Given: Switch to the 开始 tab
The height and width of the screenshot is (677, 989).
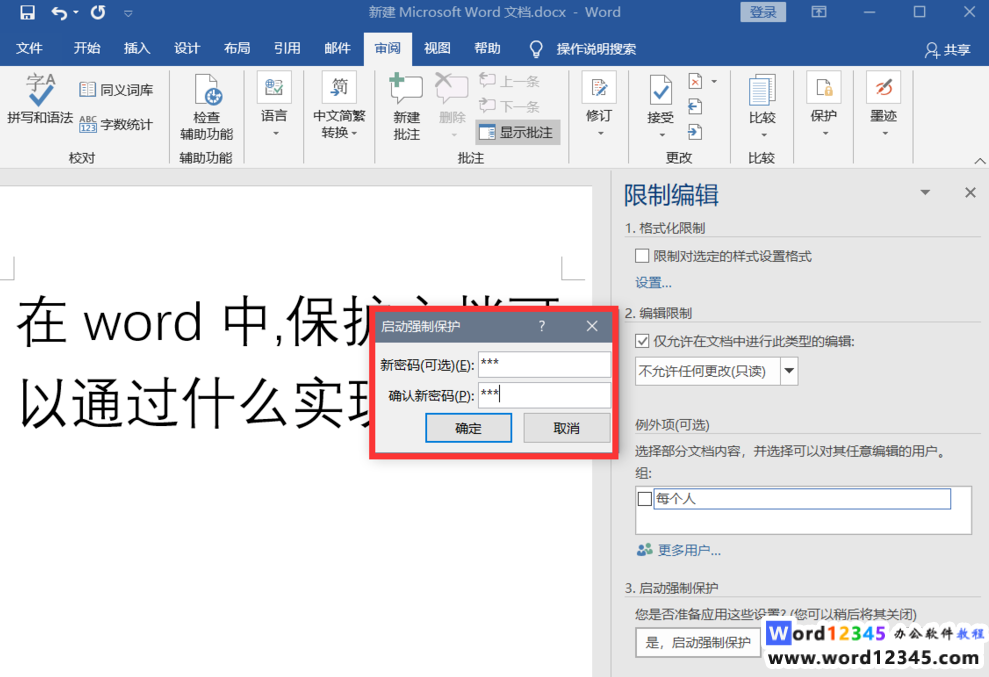Looking at the screenshot, I should [86, 49].
